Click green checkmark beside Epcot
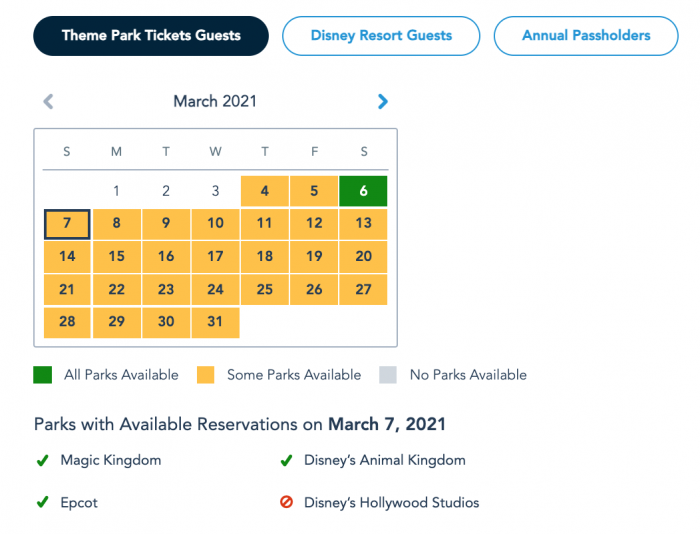This screenshot has width=700, height=534. click(42, 503)
